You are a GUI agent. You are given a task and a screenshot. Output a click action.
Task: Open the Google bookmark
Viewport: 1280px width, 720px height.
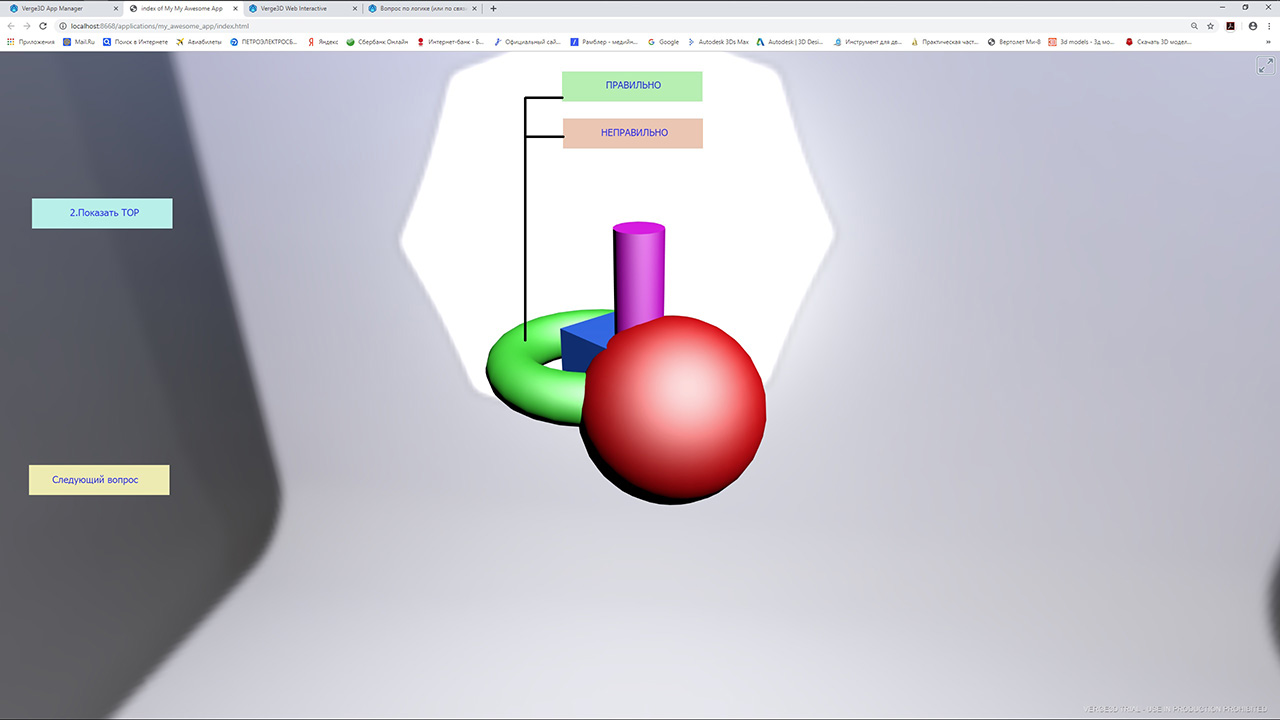tap(664, 42)
